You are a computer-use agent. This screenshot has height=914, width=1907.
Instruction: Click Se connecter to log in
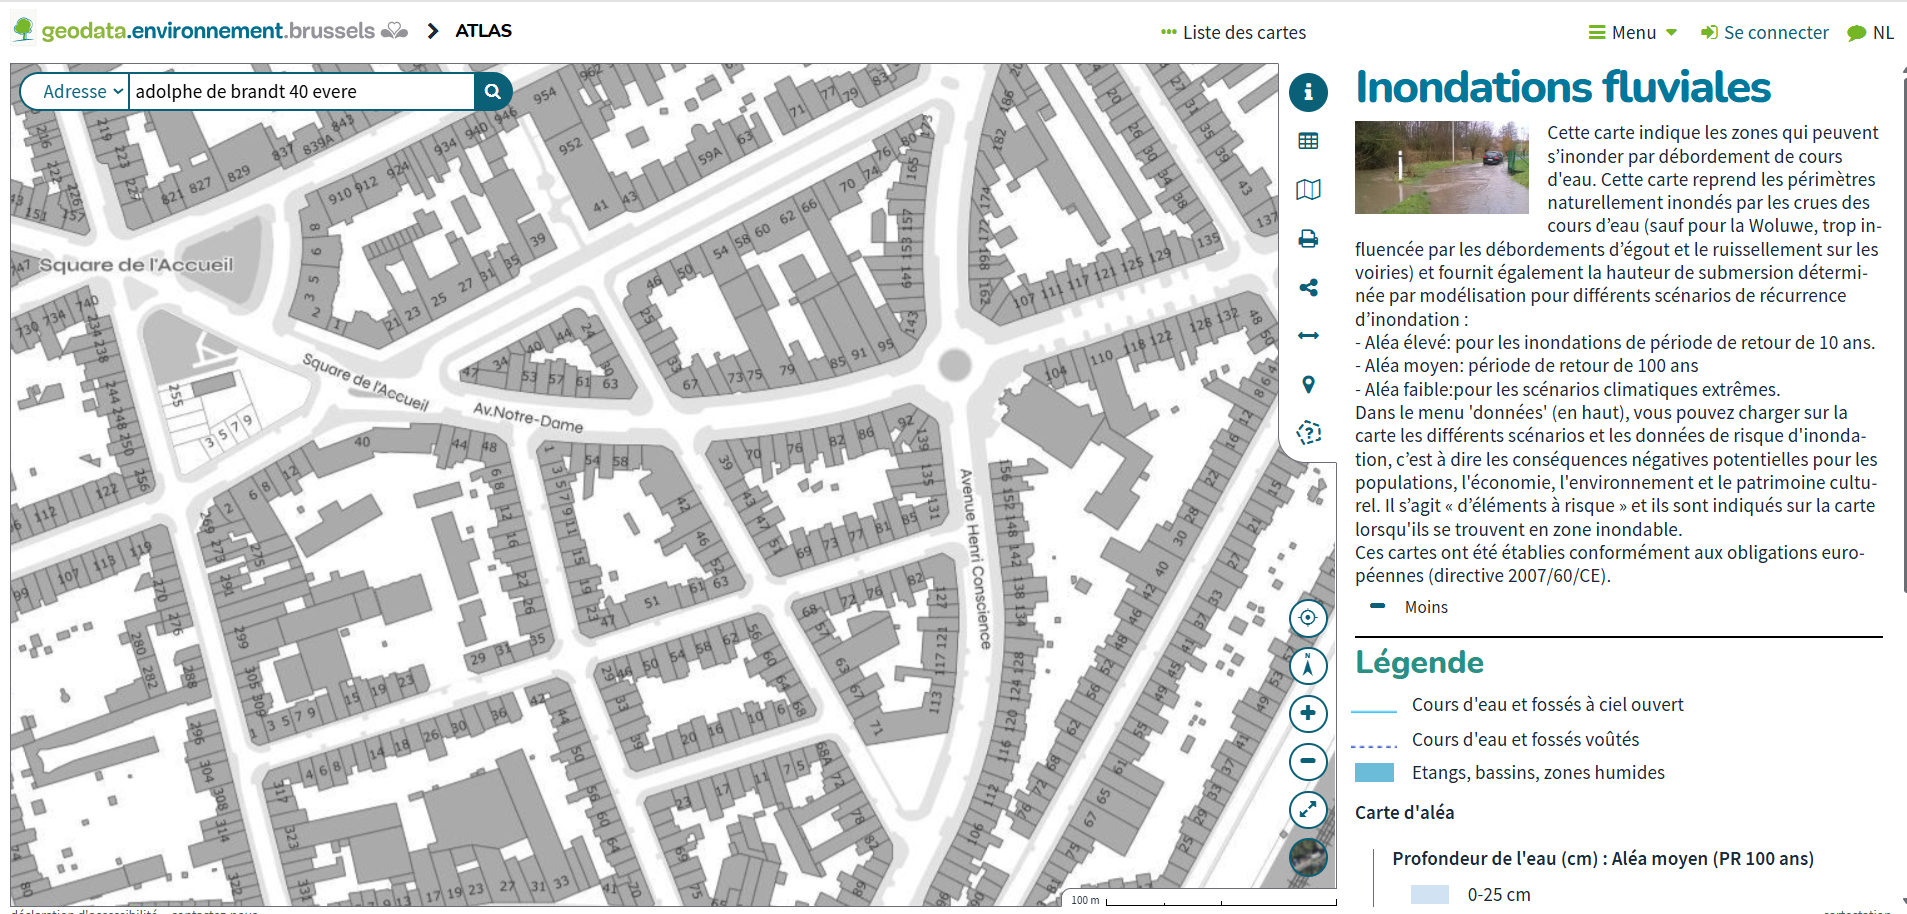tap(1765, 33)
